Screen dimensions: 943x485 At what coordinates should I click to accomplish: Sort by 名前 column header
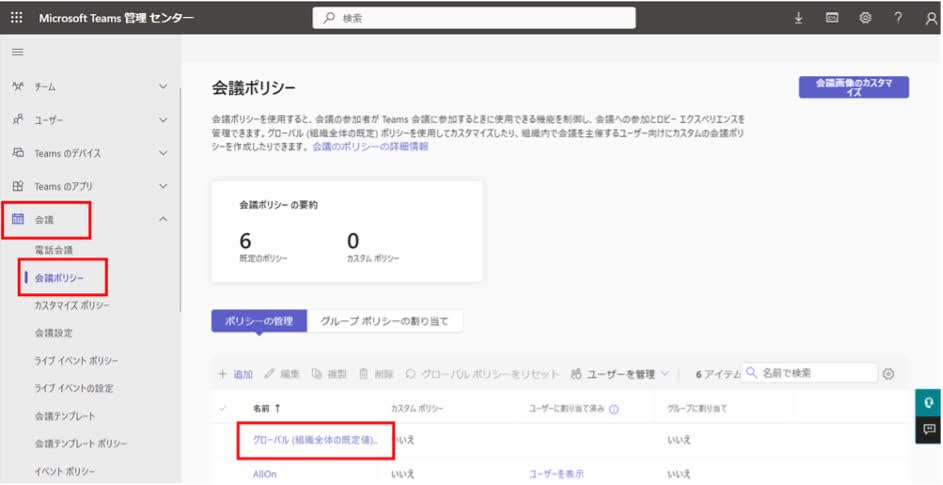point(266,409)
